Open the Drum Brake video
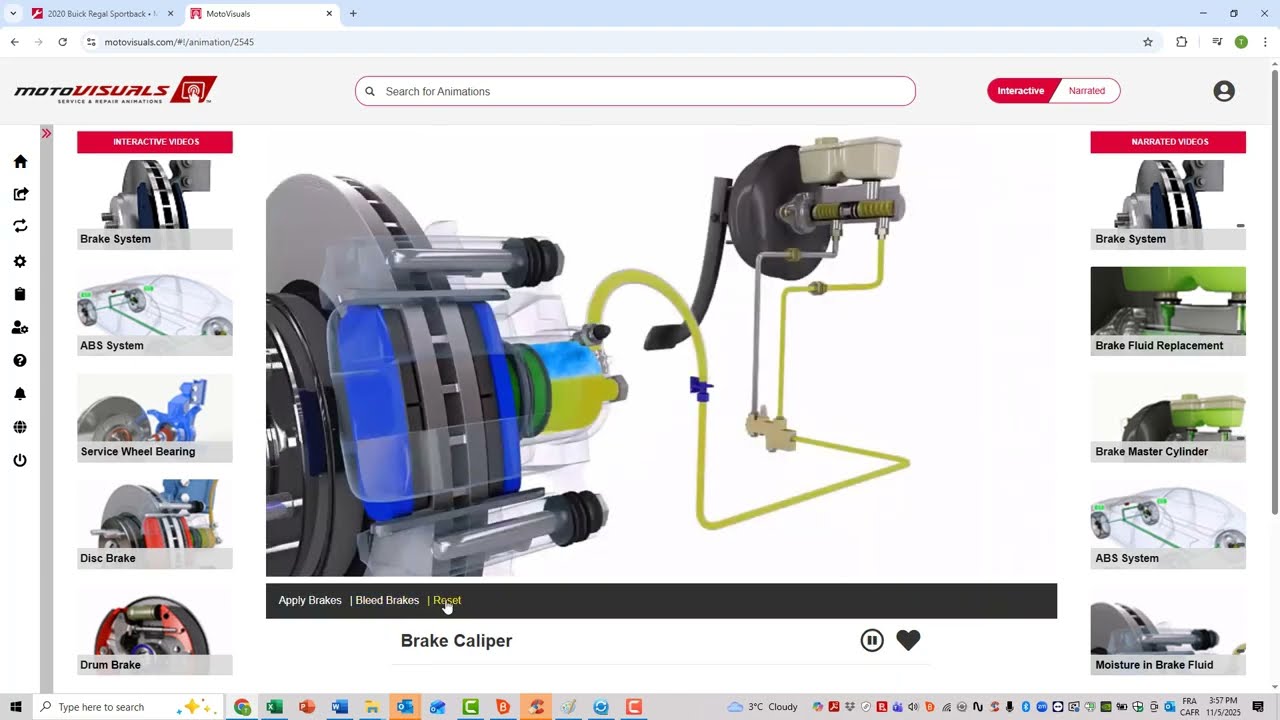 click(155, 631)
